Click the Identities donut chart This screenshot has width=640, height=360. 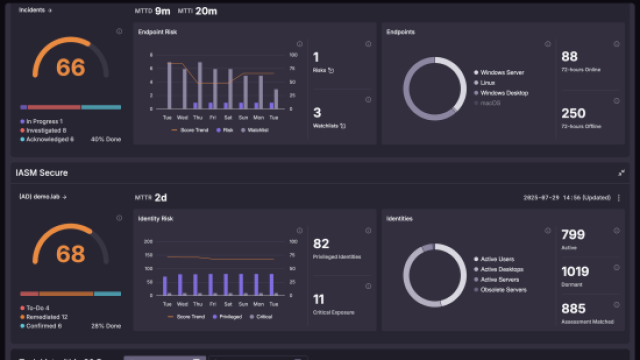435,275
